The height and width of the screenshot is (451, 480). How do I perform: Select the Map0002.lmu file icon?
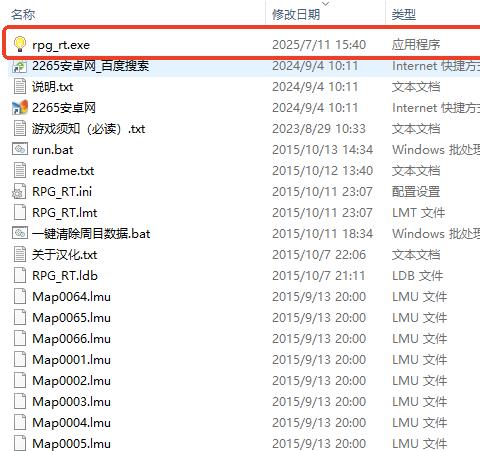click(20, 380)
